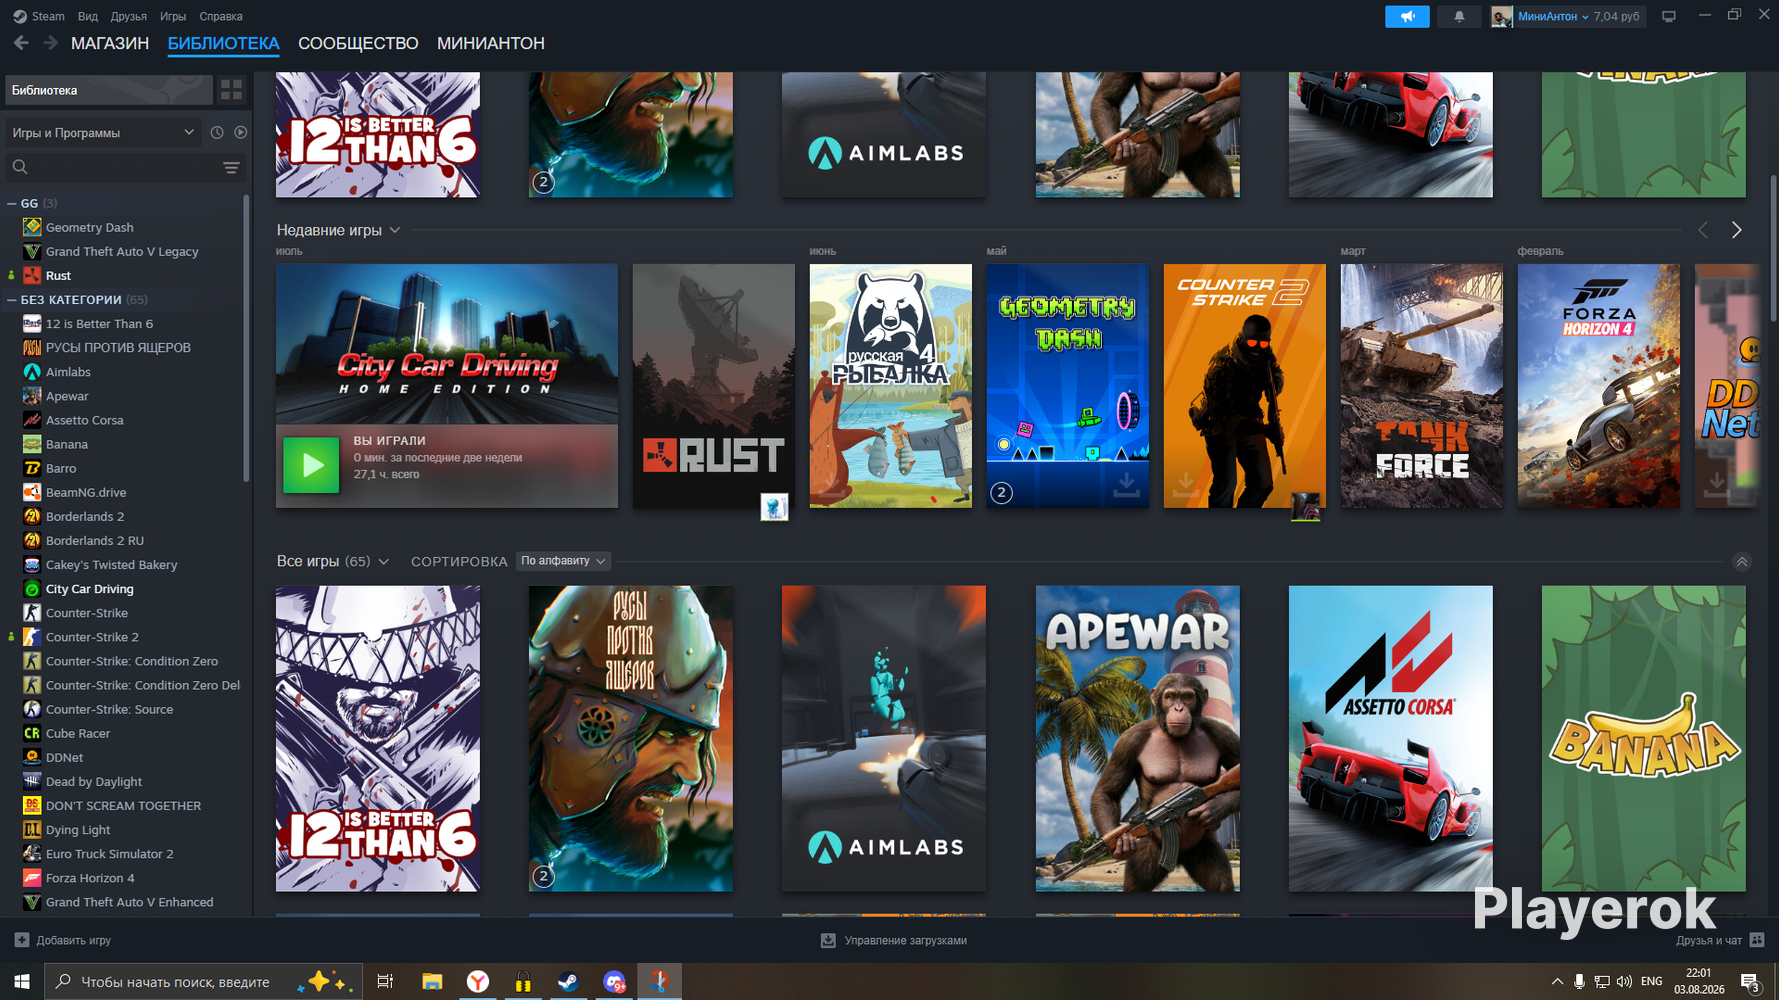Image resolution: width=1779 pixels, height=1000 pixels.
Task: Open the По алфавиту sorting dropdown
Action: 563,561
